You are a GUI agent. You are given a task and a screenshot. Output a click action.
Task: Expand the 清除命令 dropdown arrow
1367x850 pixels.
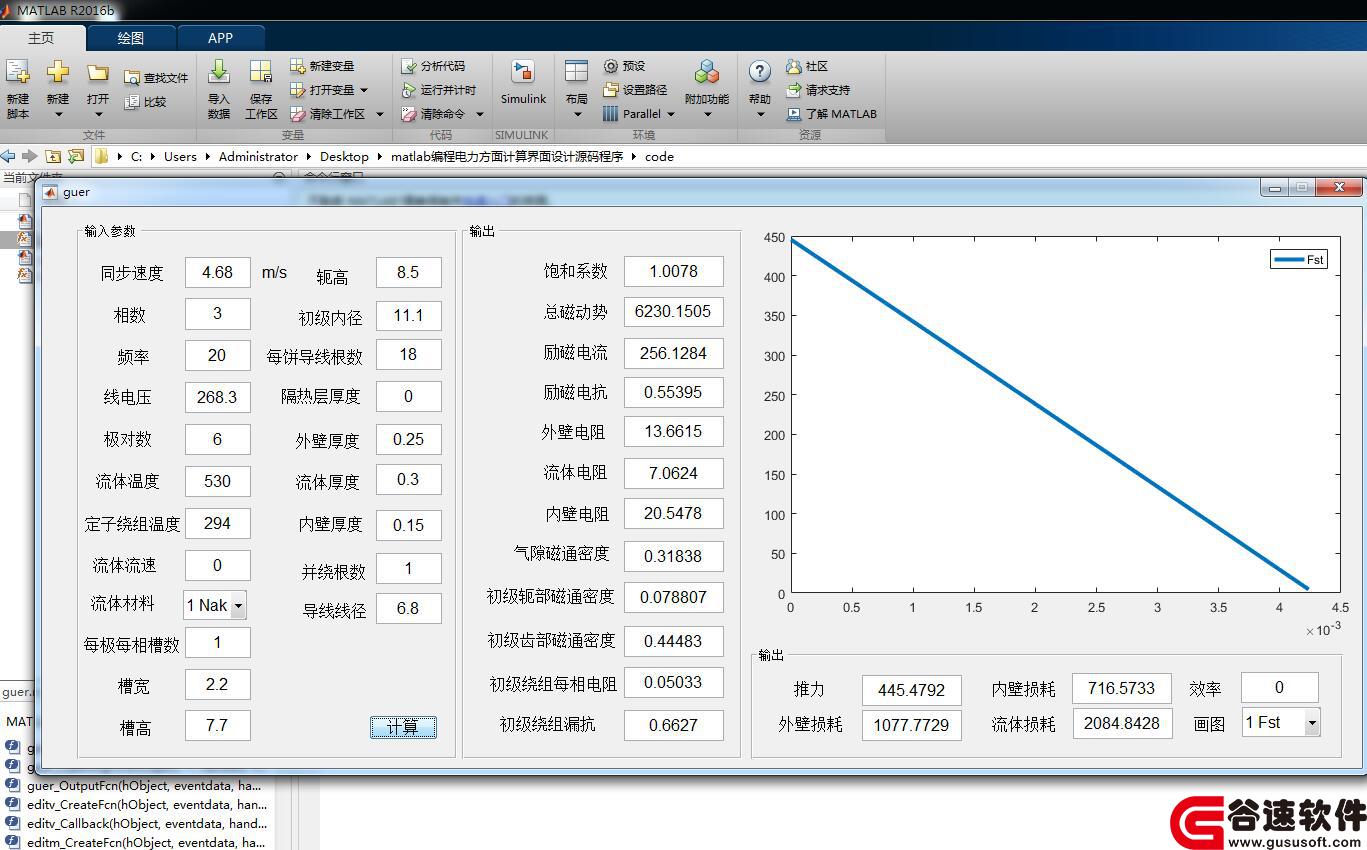(480, 114)
